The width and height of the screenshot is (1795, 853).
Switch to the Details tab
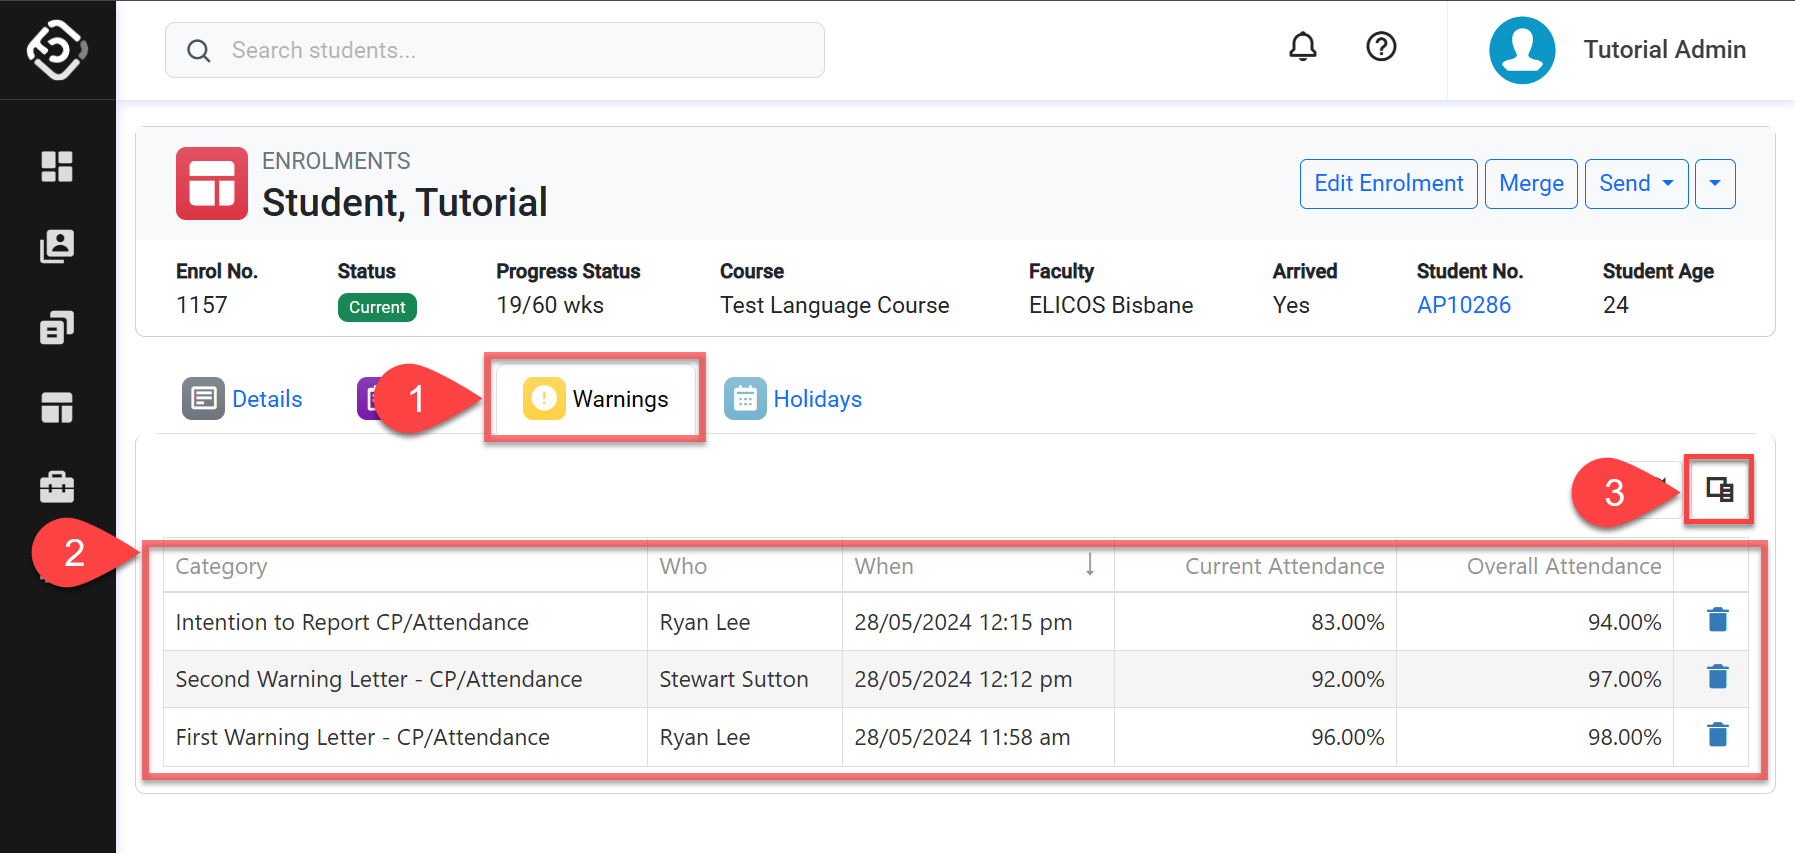[243, 399]
